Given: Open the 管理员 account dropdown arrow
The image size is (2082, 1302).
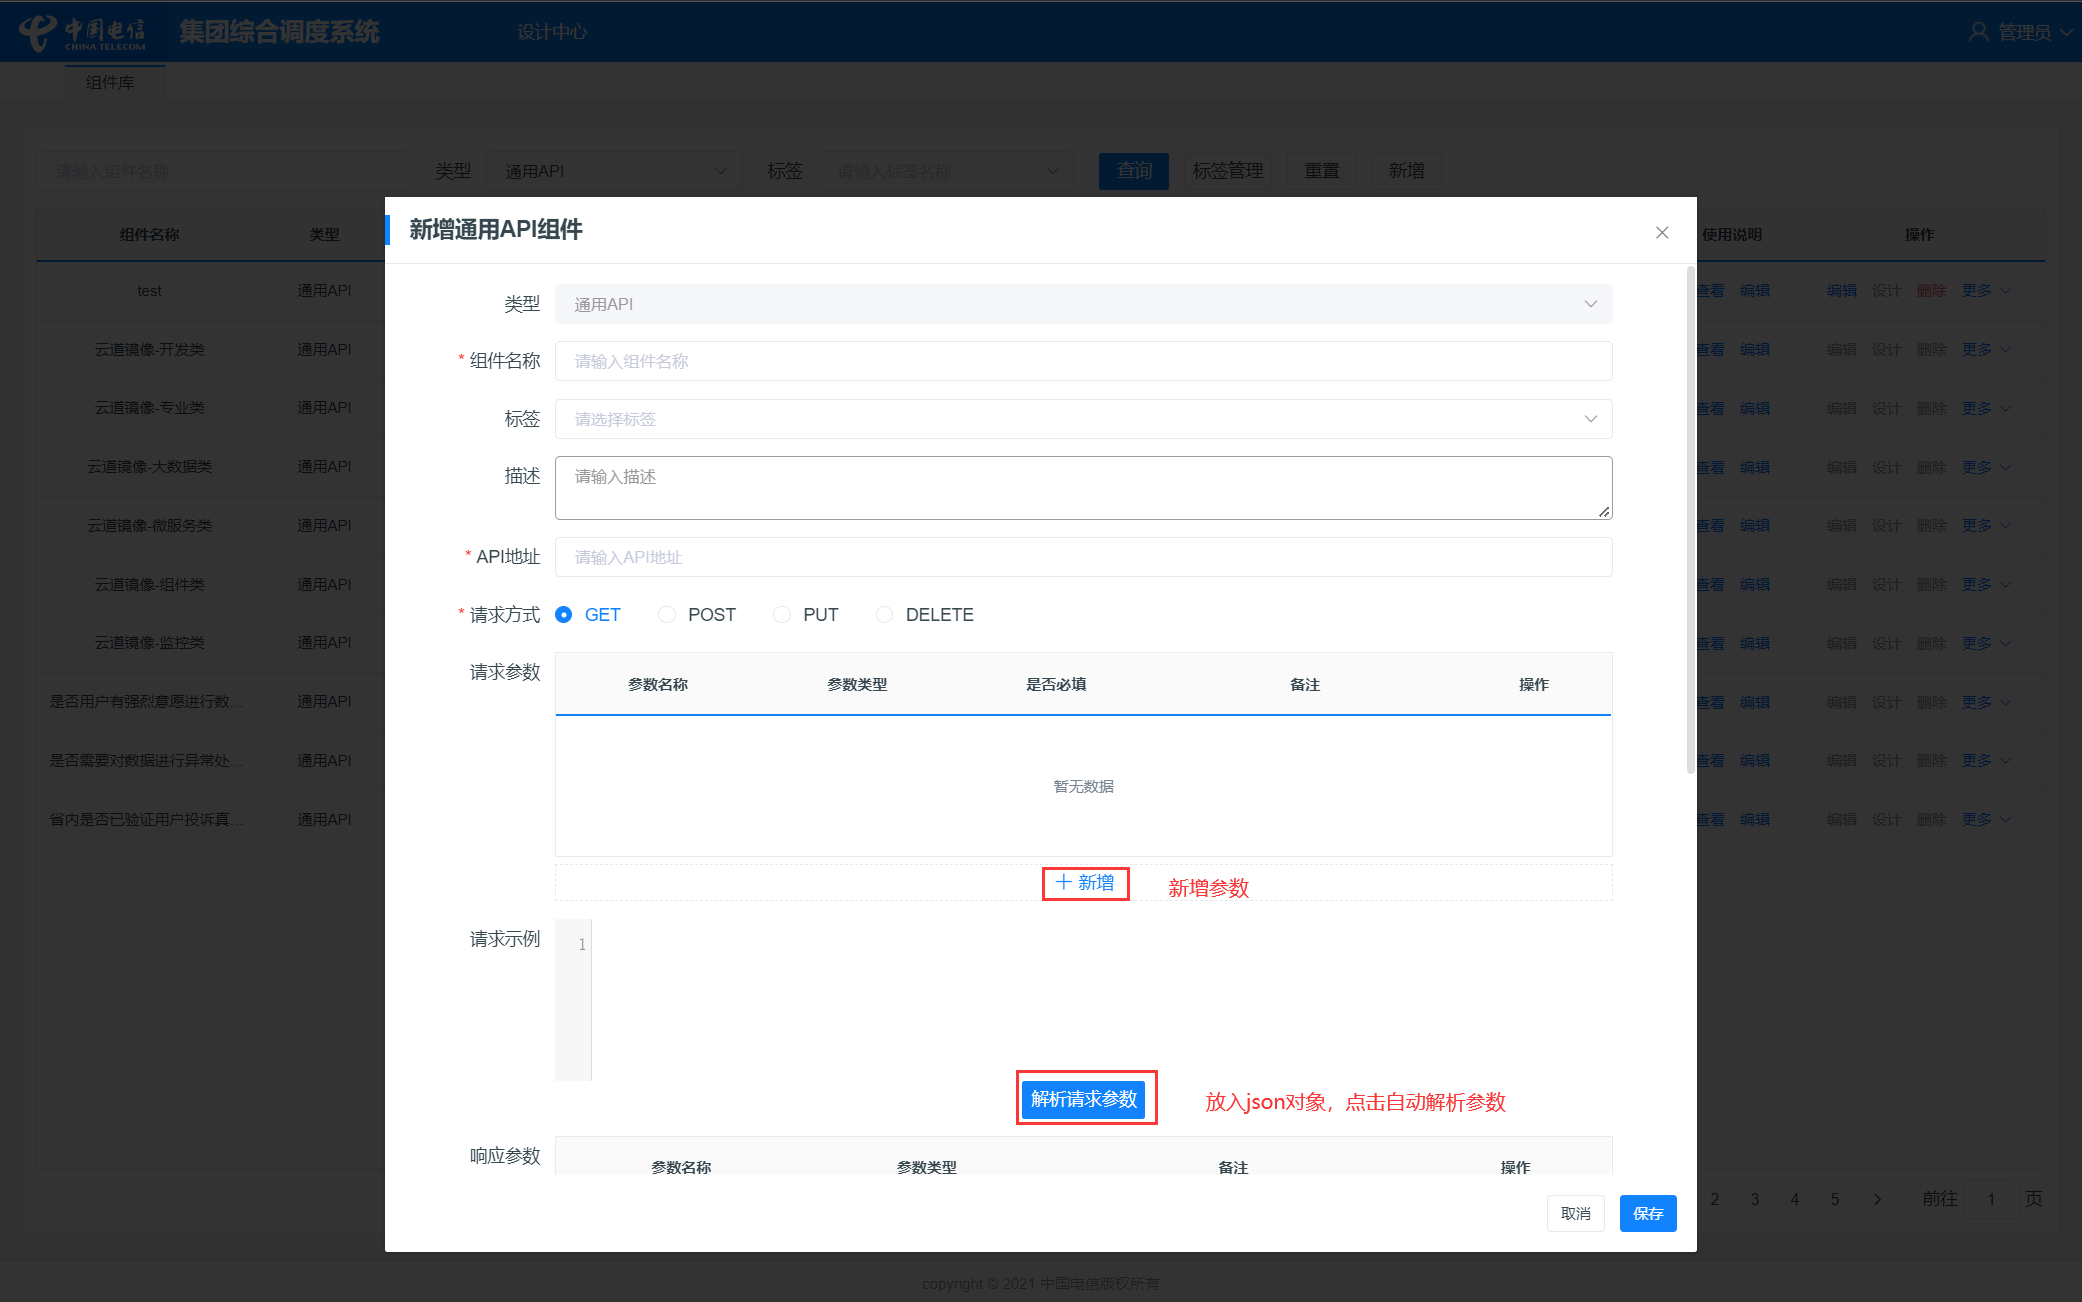Looking at the screenshot, I should pos(2066,32).
